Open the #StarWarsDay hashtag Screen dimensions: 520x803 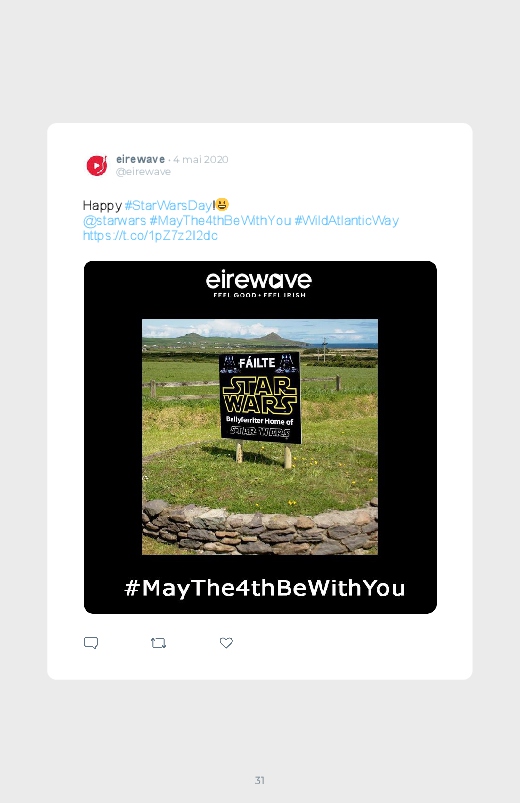pyautogui.click(x=168, y=205)
